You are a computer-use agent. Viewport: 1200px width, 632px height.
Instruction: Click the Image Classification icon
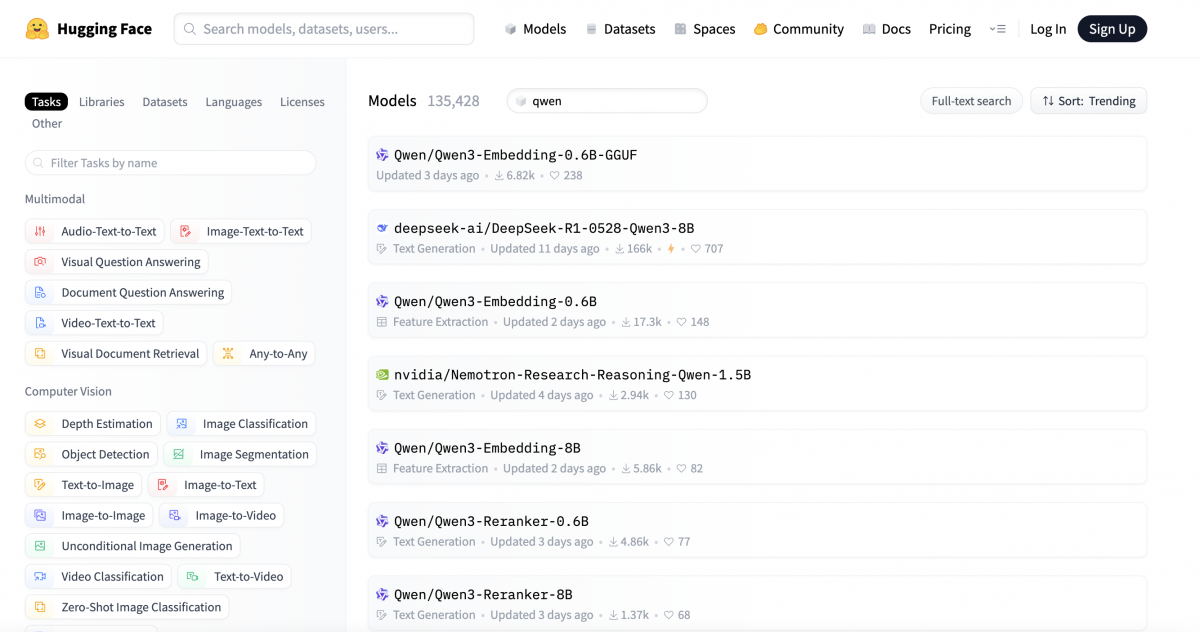tap(182, 424)
